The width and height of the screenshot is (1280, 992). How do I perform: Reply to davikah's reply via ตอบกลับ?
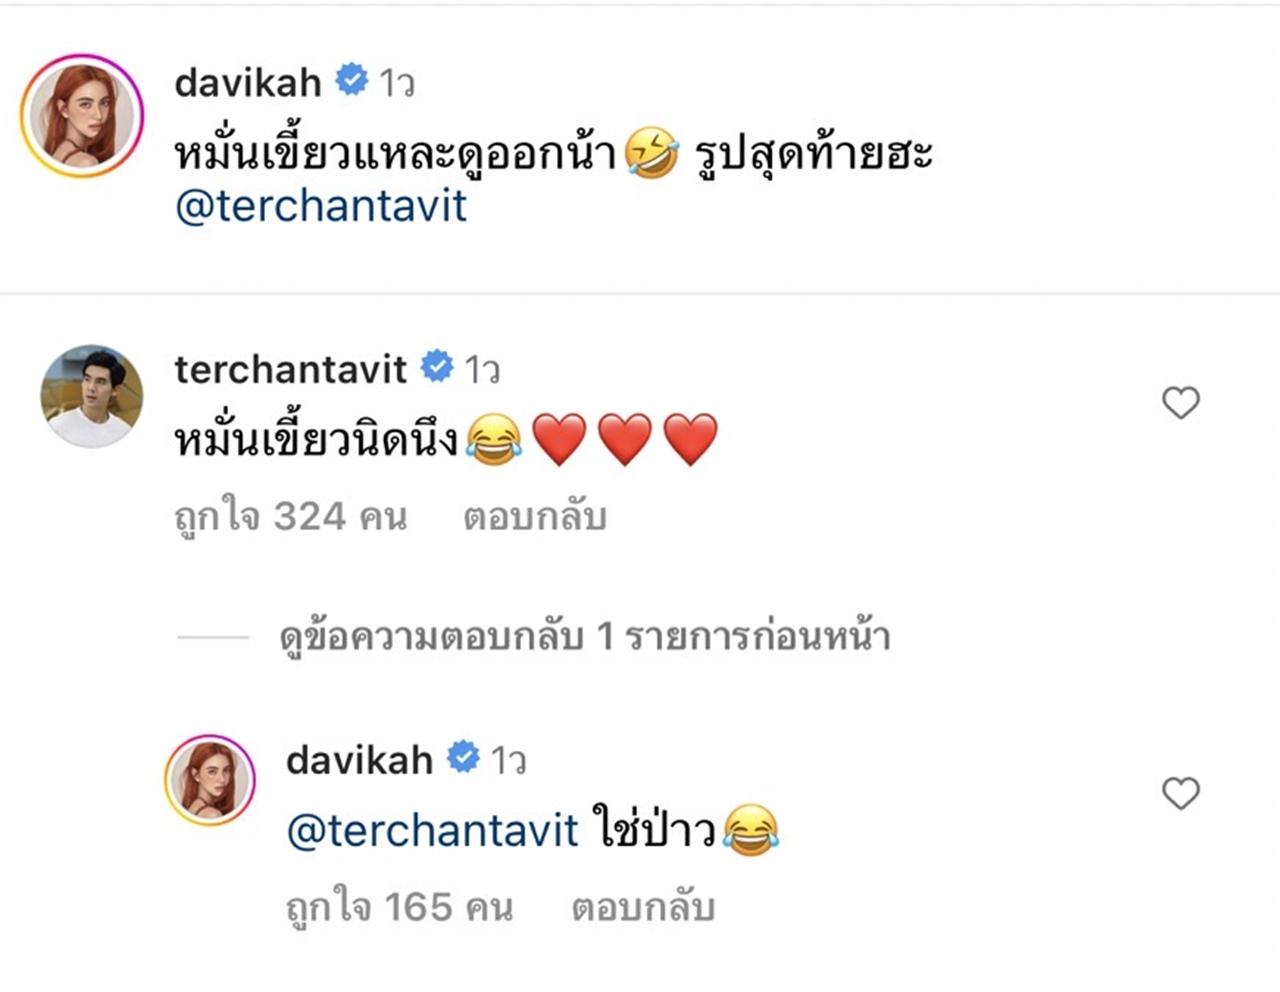click(643, 907)
